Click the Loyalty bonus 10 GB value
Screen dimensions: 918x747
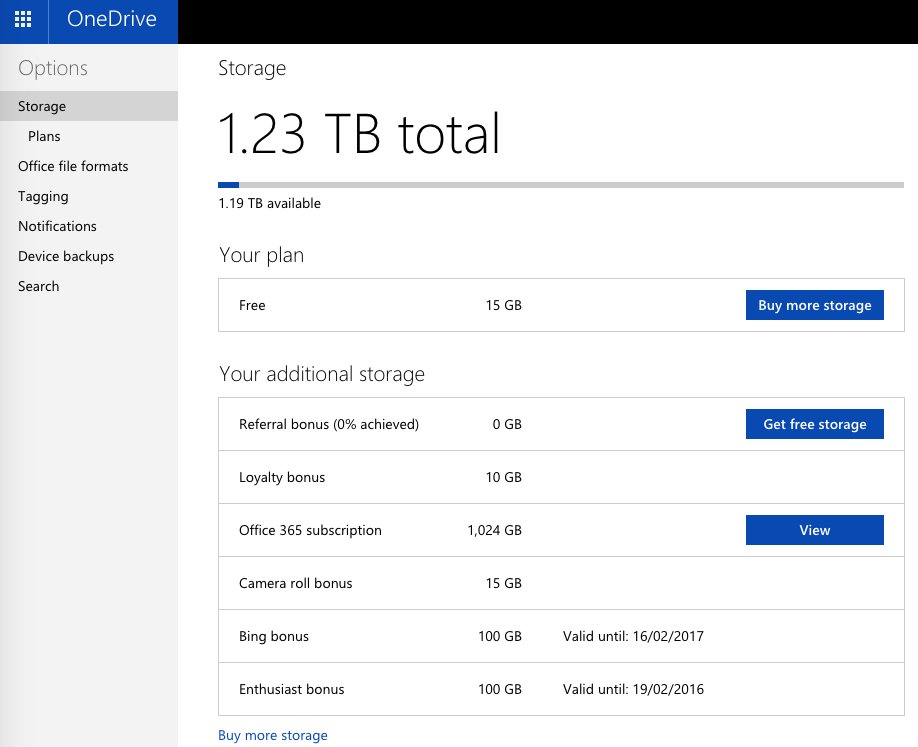point(503,477)
